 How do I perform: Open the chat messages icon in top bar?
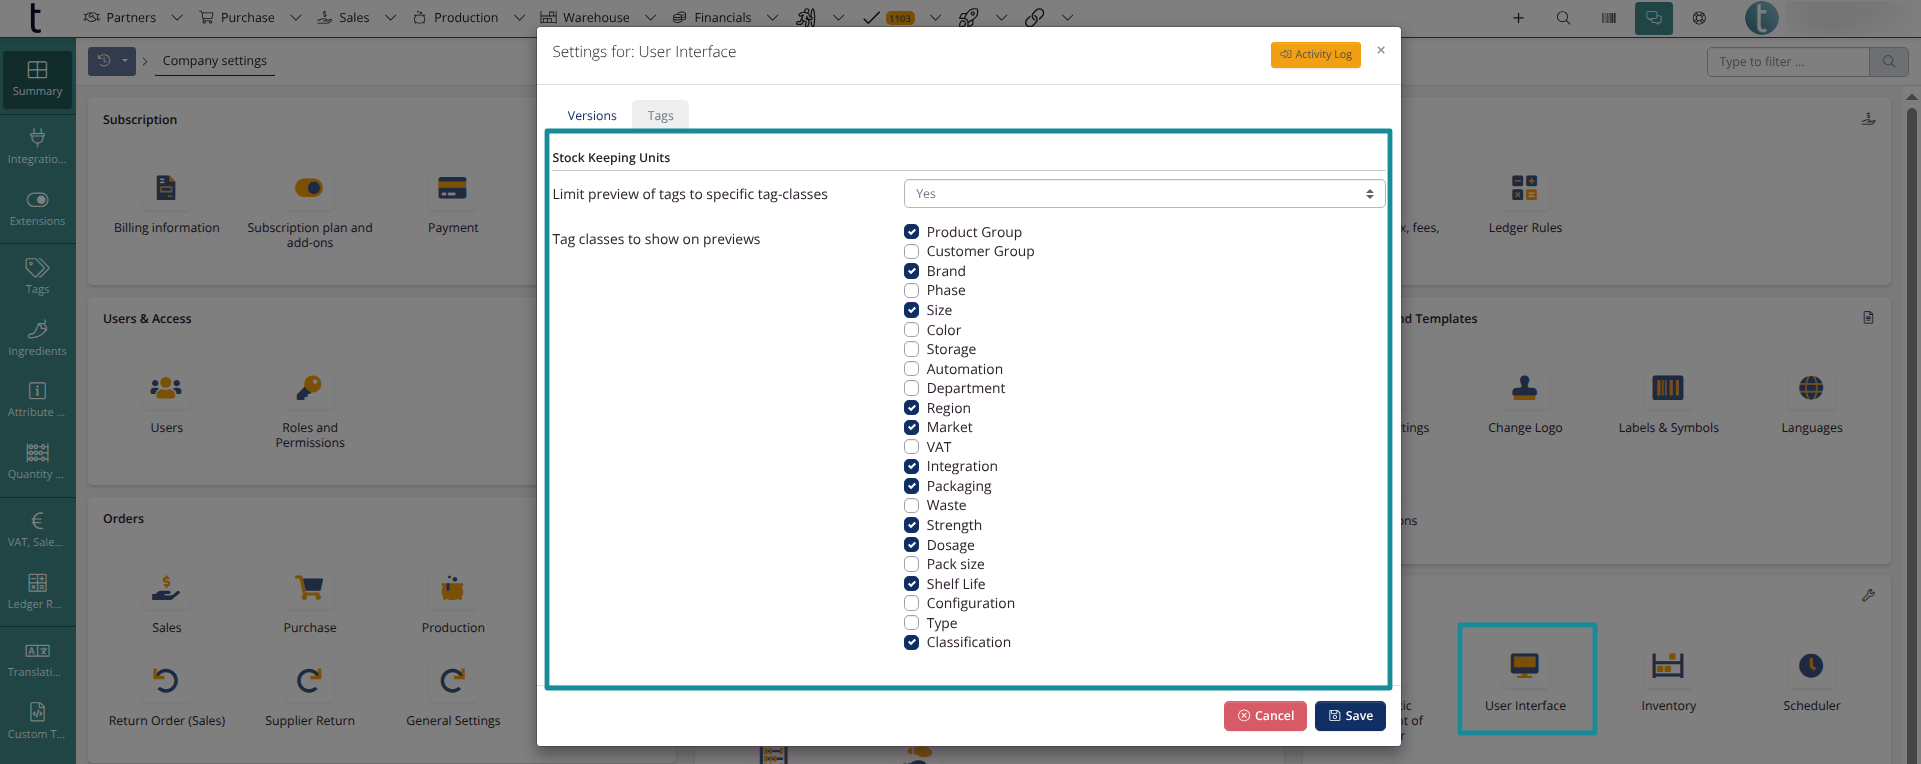1654,18
